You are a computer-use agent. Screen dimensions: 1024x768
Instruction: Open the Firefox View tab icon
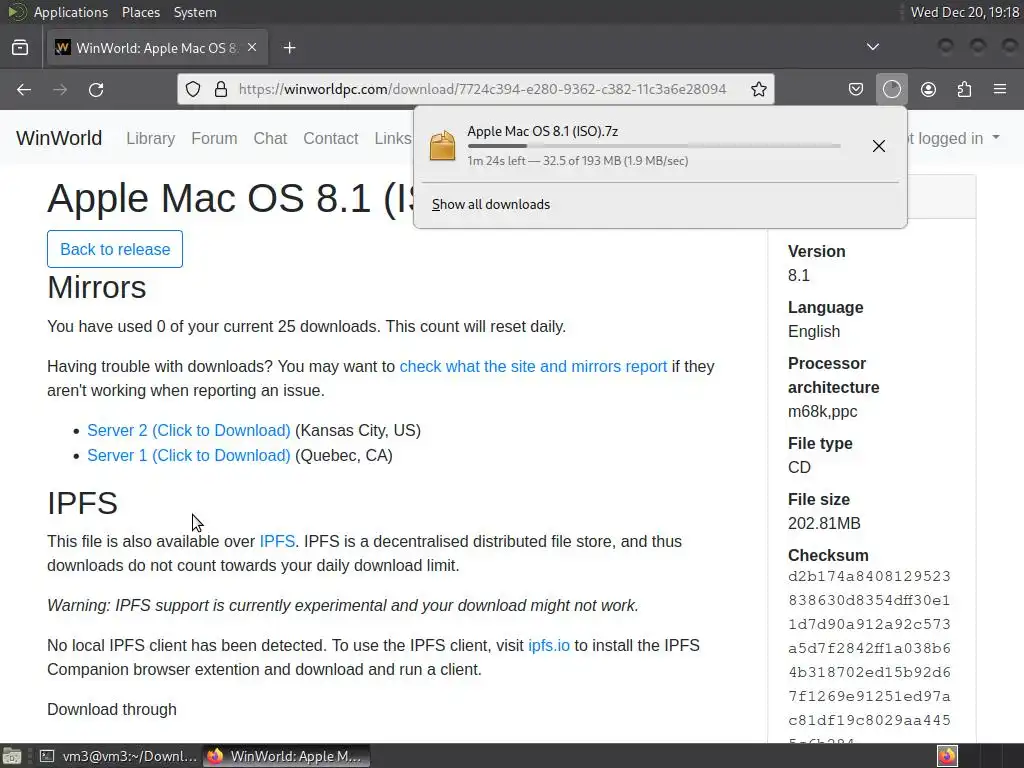tap(20, 48)
